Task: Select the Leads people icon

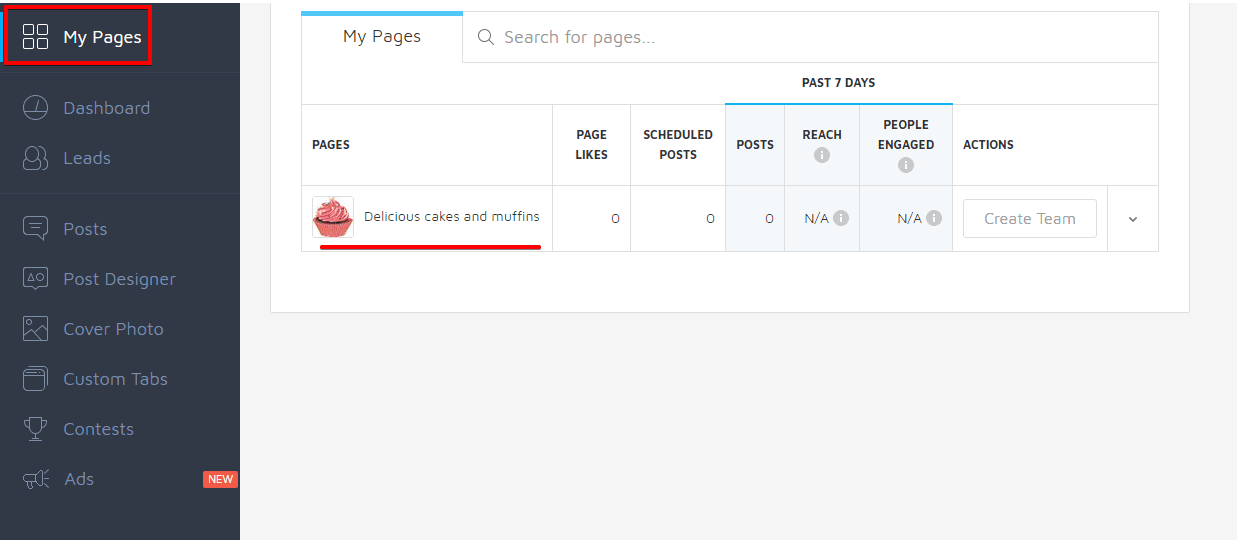Action: (x=36, y=158)
